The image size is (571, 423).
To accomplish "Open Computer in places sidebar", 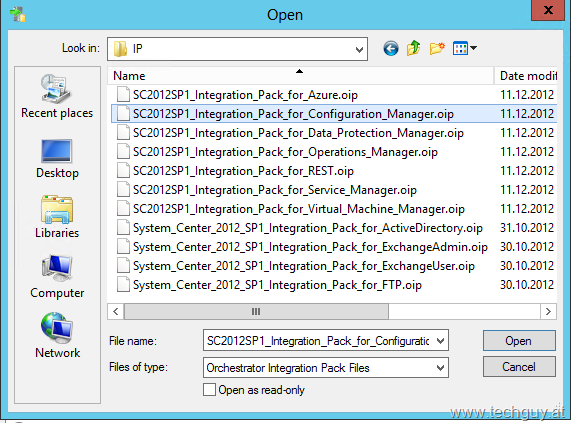I will tap(57, 277).
